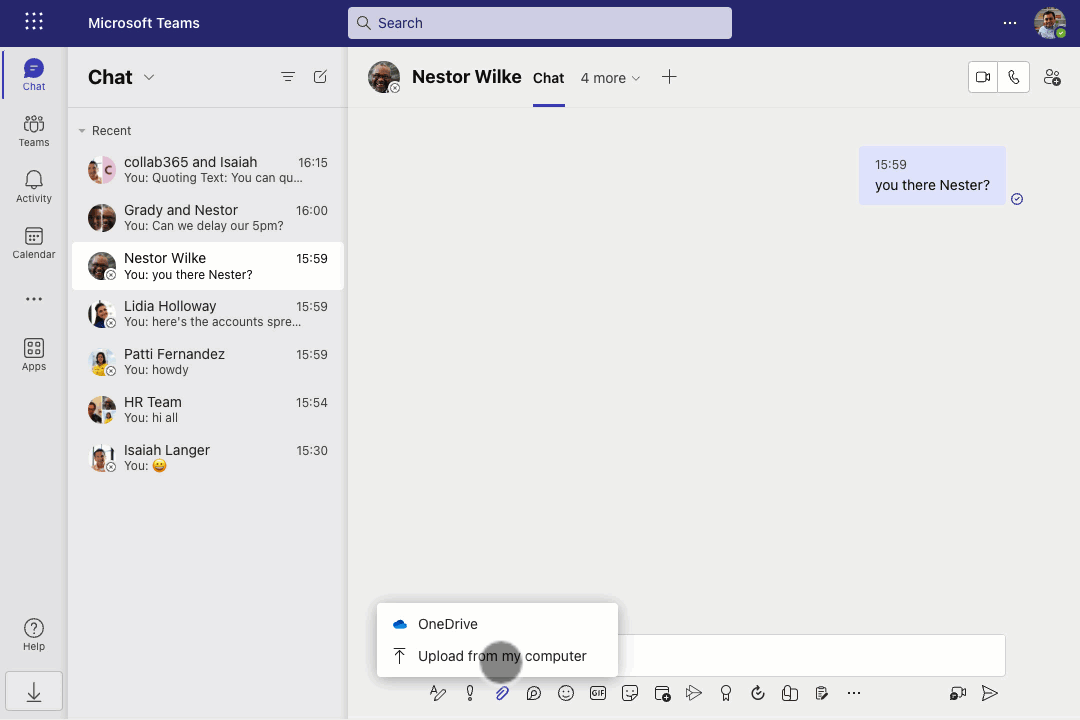Viewport: 1080px width, 720px height.
Task: Open the Chat list filter
Action: tap(288, 76)
